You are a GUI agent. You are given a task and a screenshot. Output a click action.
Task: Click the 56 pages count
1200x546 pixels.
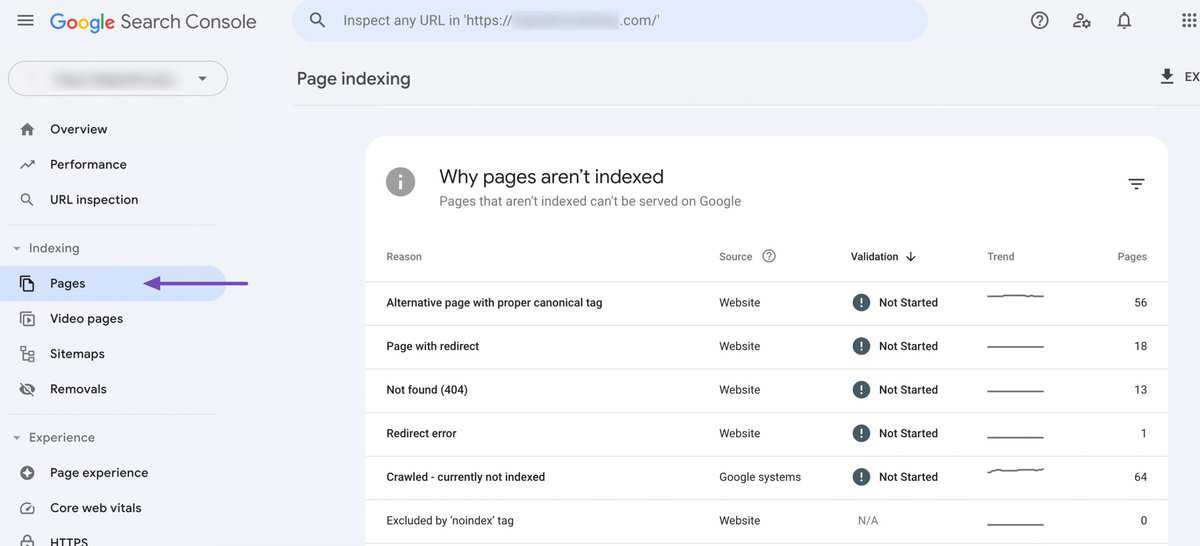click(1140, 303)
